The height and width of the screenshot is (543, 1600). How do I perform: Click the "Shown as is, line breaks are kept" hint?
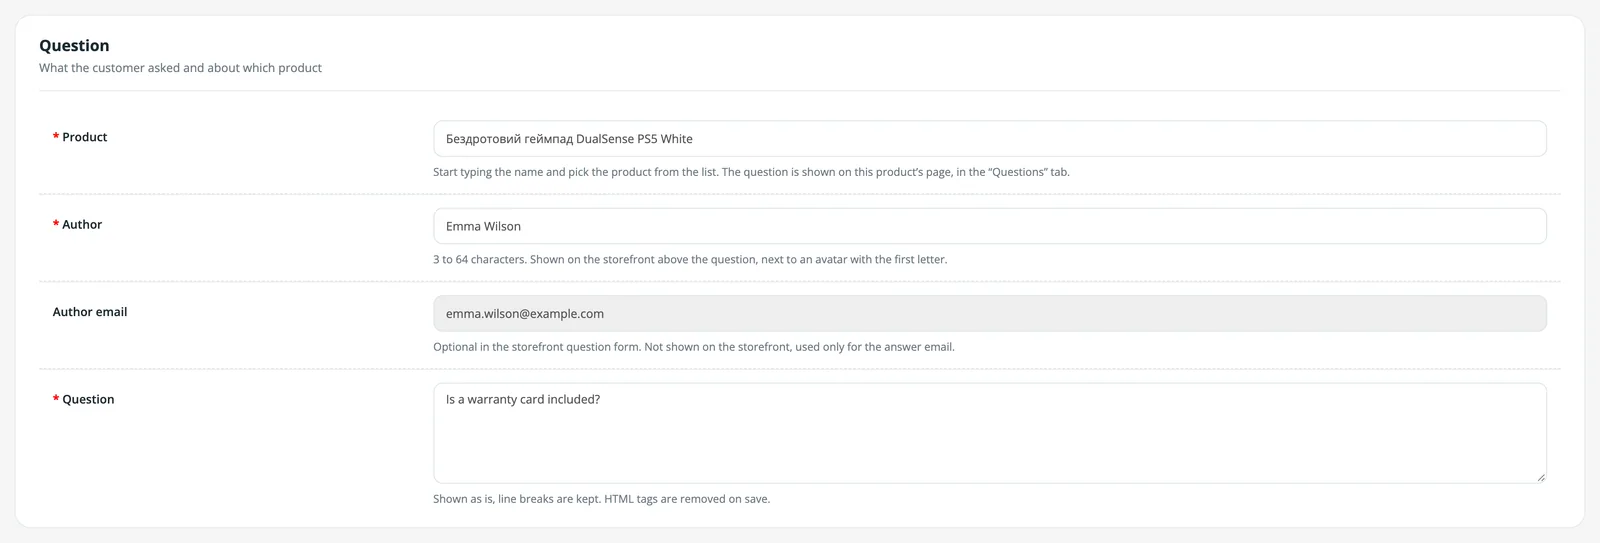pyautogui.click(x=601, y=499)
